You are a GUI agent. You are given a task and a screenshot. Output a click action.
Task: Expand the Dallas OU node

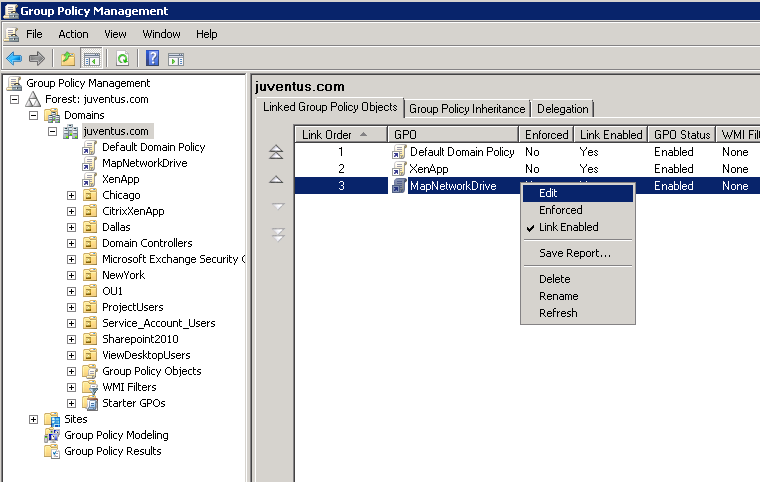click(71, 227)
